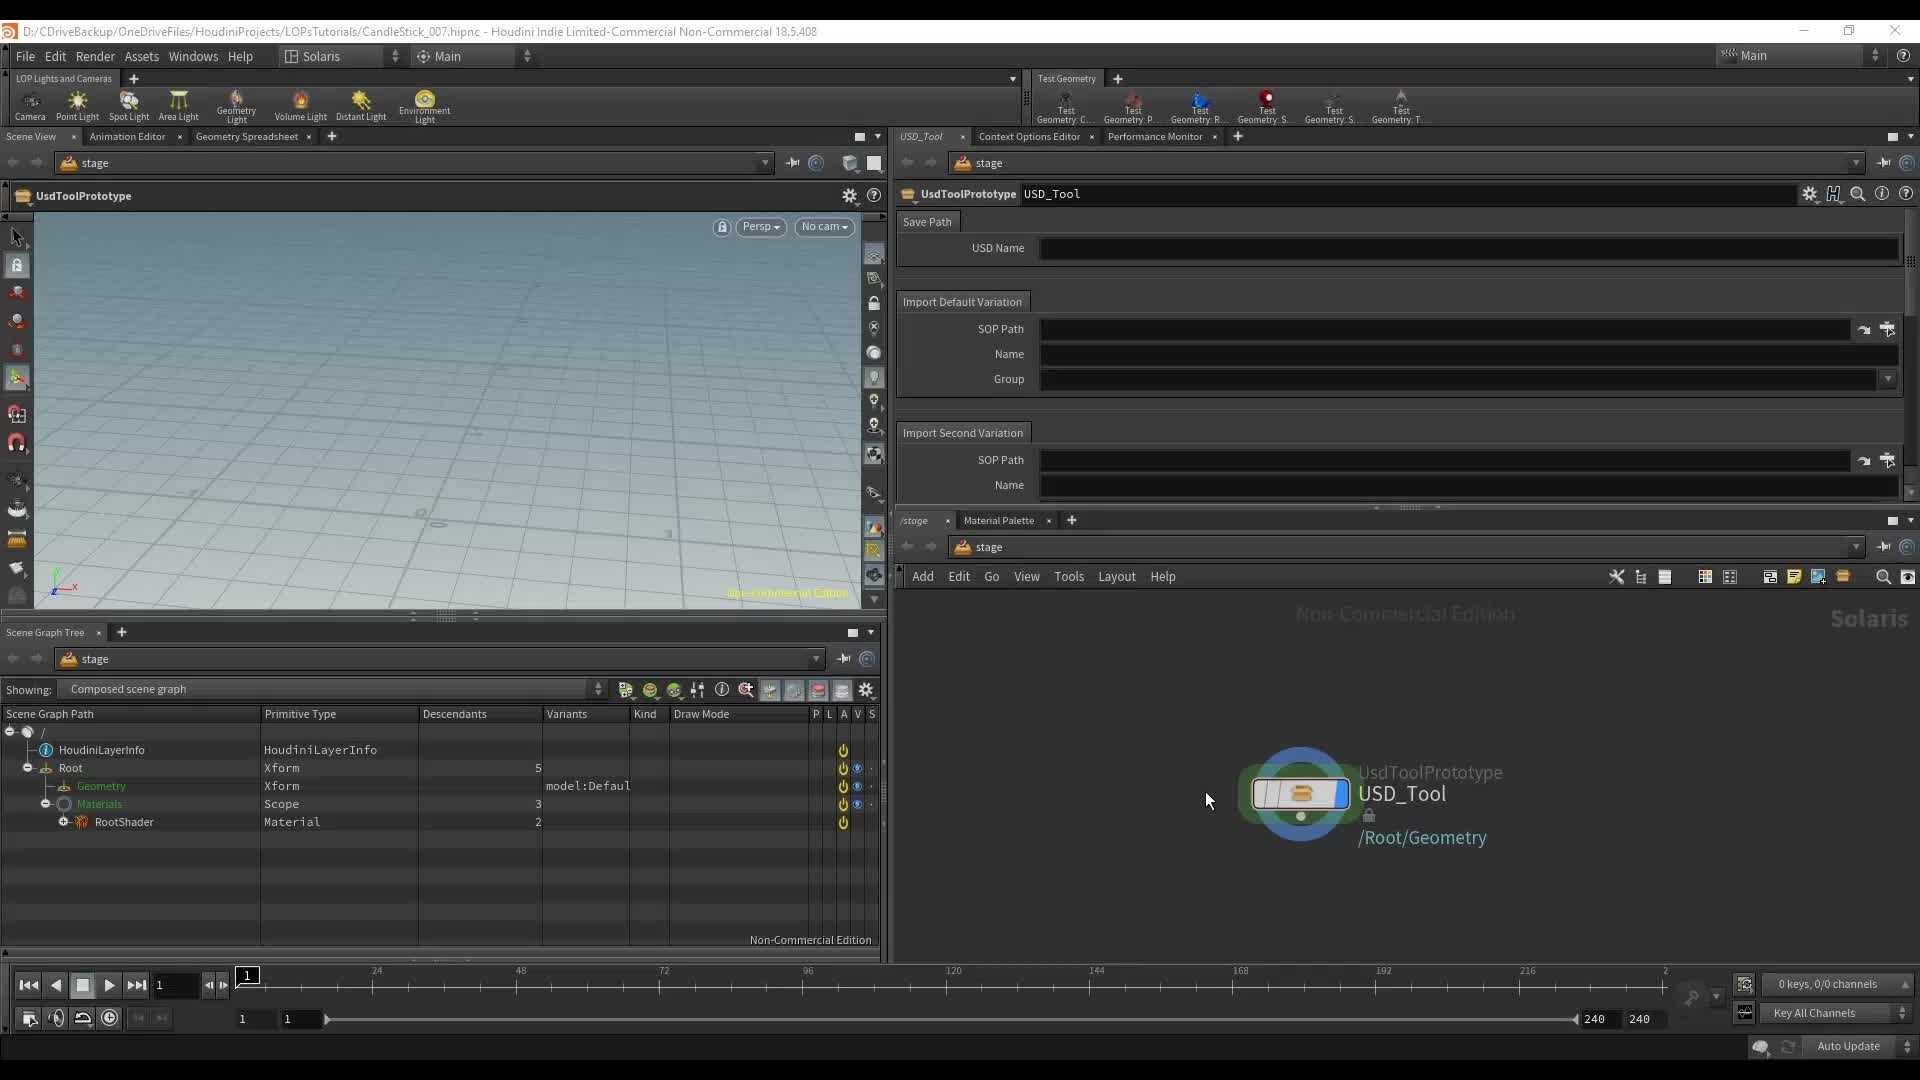Click the info icon in the scene graph toolbar
Image resolution: width=1920 pixels, height=1080 pixels.
722,690
